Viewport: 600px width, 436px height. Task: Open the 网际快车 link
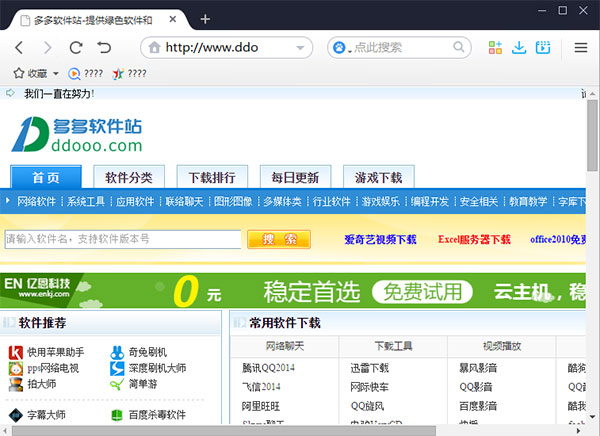click(x=369, y=387)
